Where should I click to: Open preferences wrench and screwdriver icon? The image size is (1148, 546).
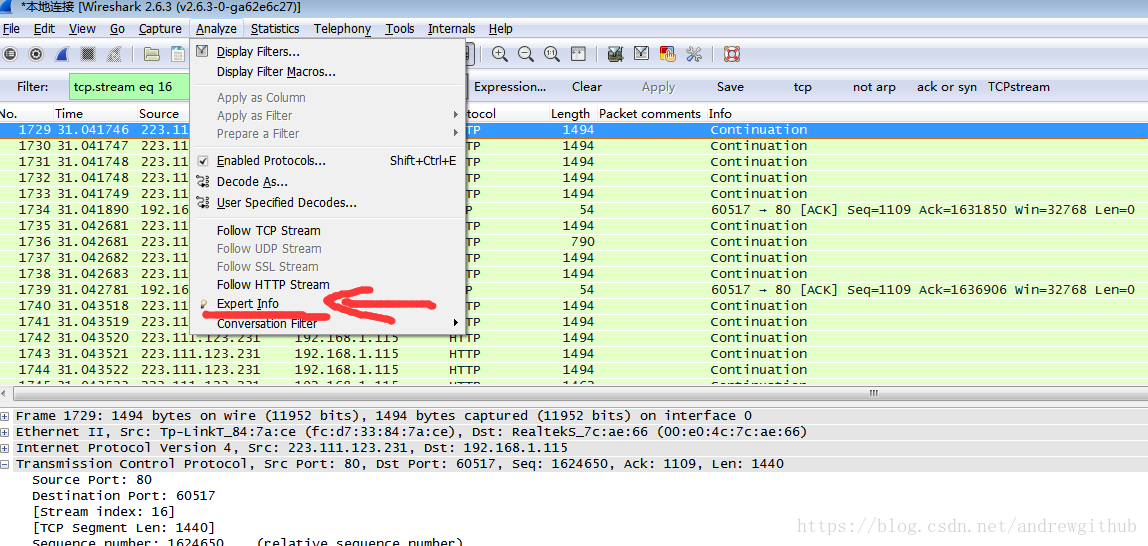[693, 54]
